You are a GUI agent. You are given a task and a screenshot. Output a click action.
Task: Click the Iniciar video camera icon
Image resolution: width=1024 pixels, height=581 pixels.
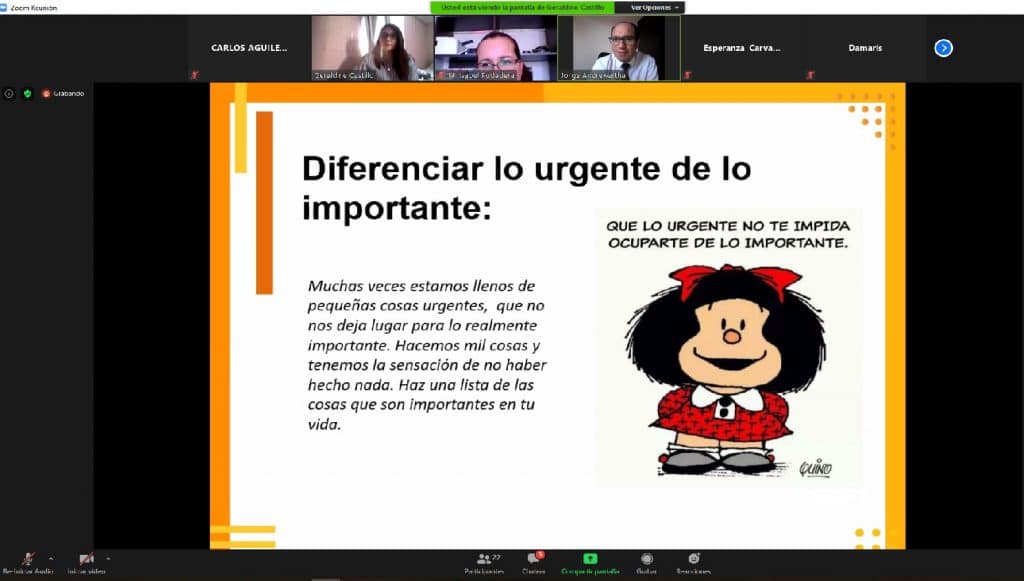coord(86,559)
